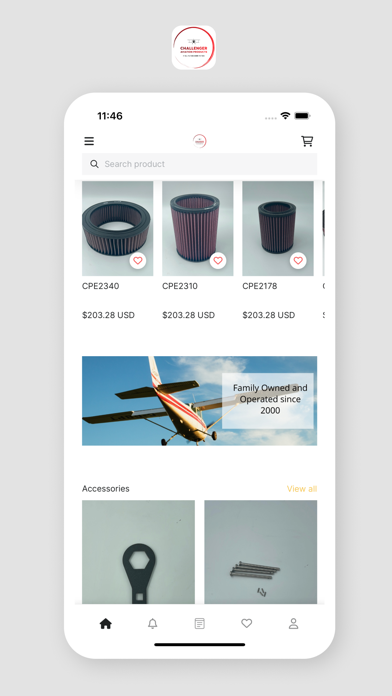
Task: Open the orders list tab
Action: tap(200, 624)
